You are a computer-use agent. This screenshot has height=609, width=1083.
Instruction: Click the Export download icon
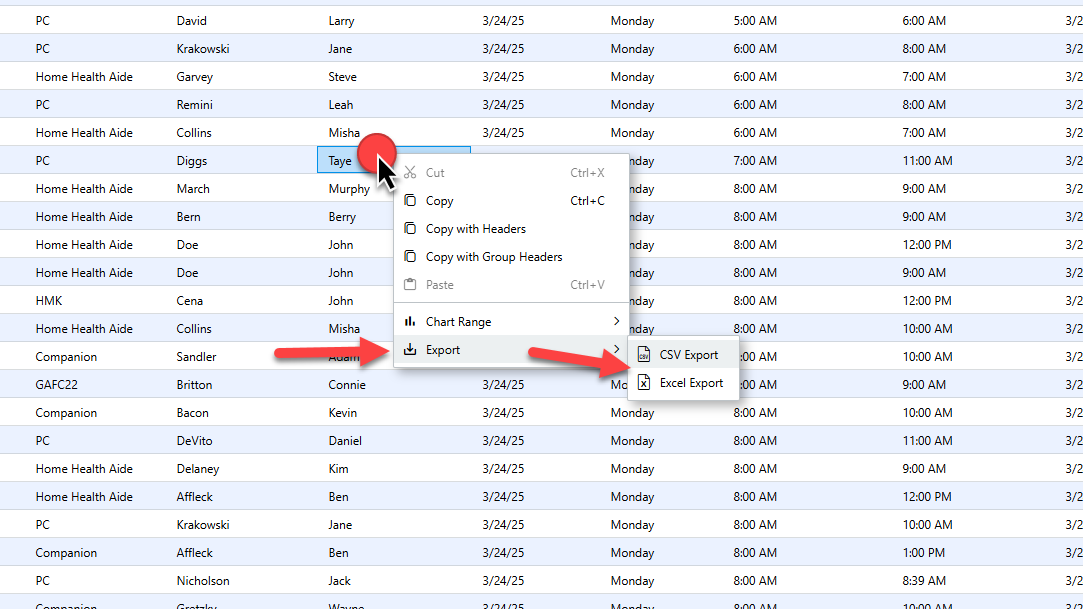click(x=410, y=350)
